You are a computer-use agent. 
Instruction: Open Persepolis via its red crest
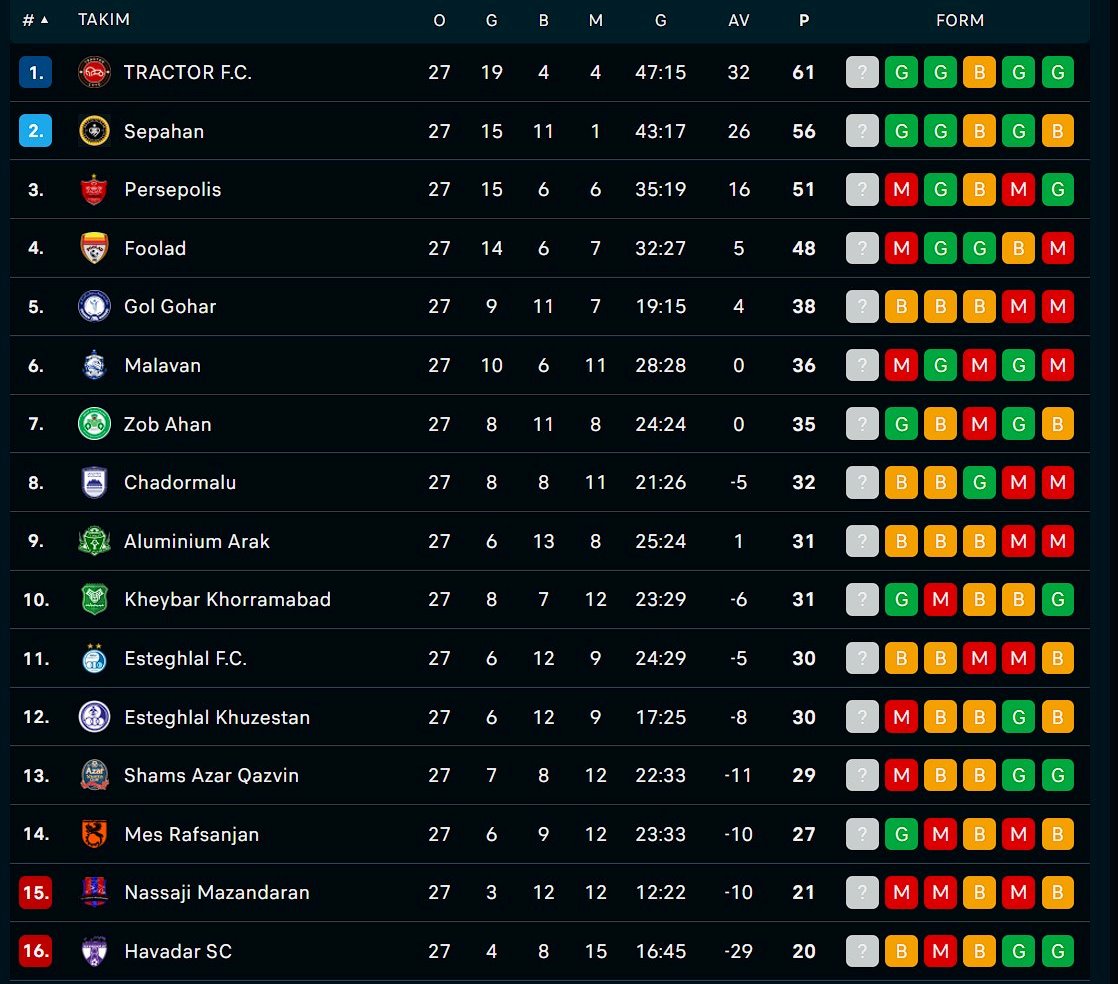coord(94,190)
